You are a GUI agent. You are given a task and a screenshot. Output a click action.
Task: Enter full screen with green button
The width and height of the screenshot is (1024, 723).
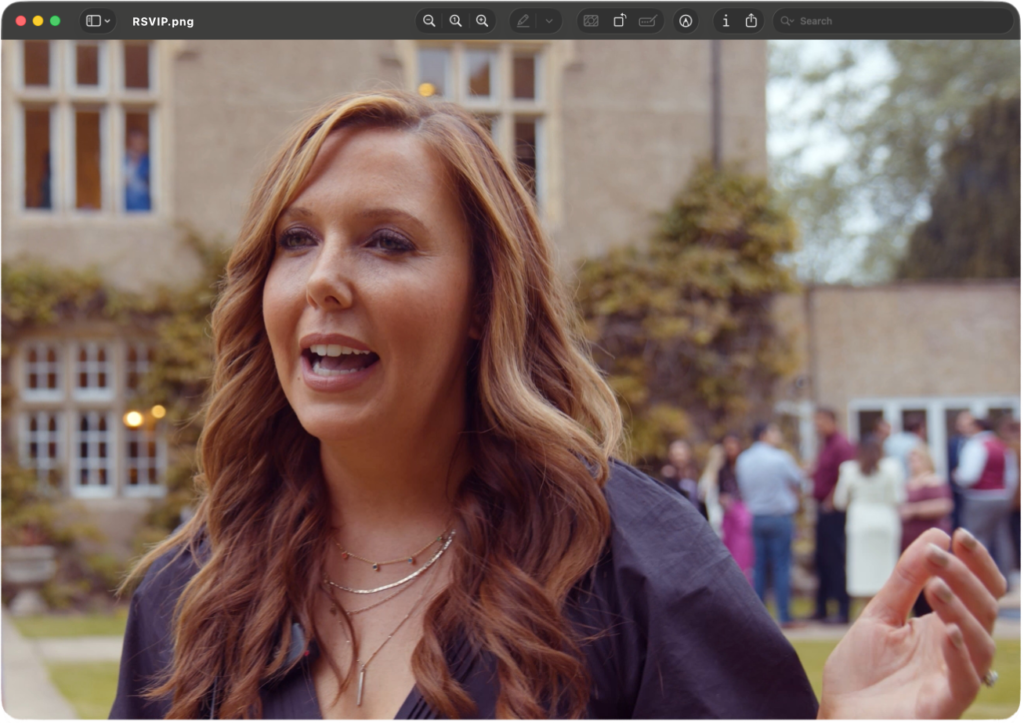(x=55, y=21)
